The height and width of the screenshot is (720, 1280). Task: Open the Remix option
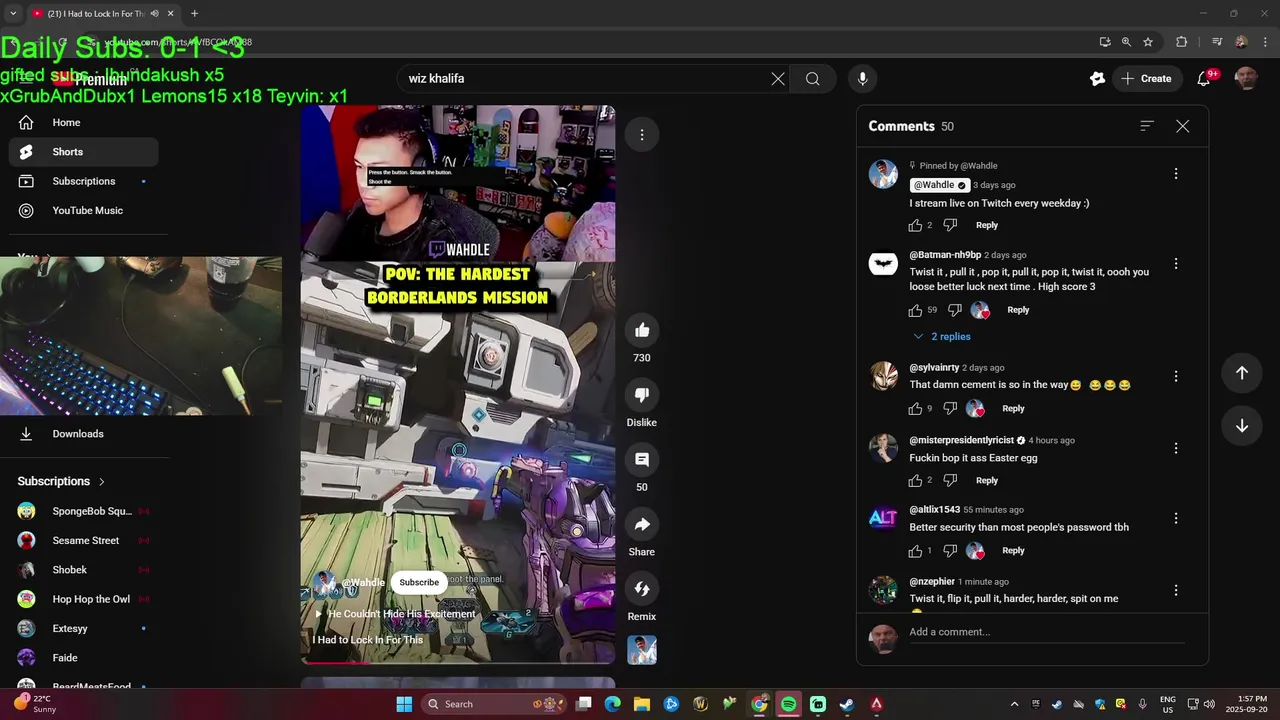pos(642,589)
